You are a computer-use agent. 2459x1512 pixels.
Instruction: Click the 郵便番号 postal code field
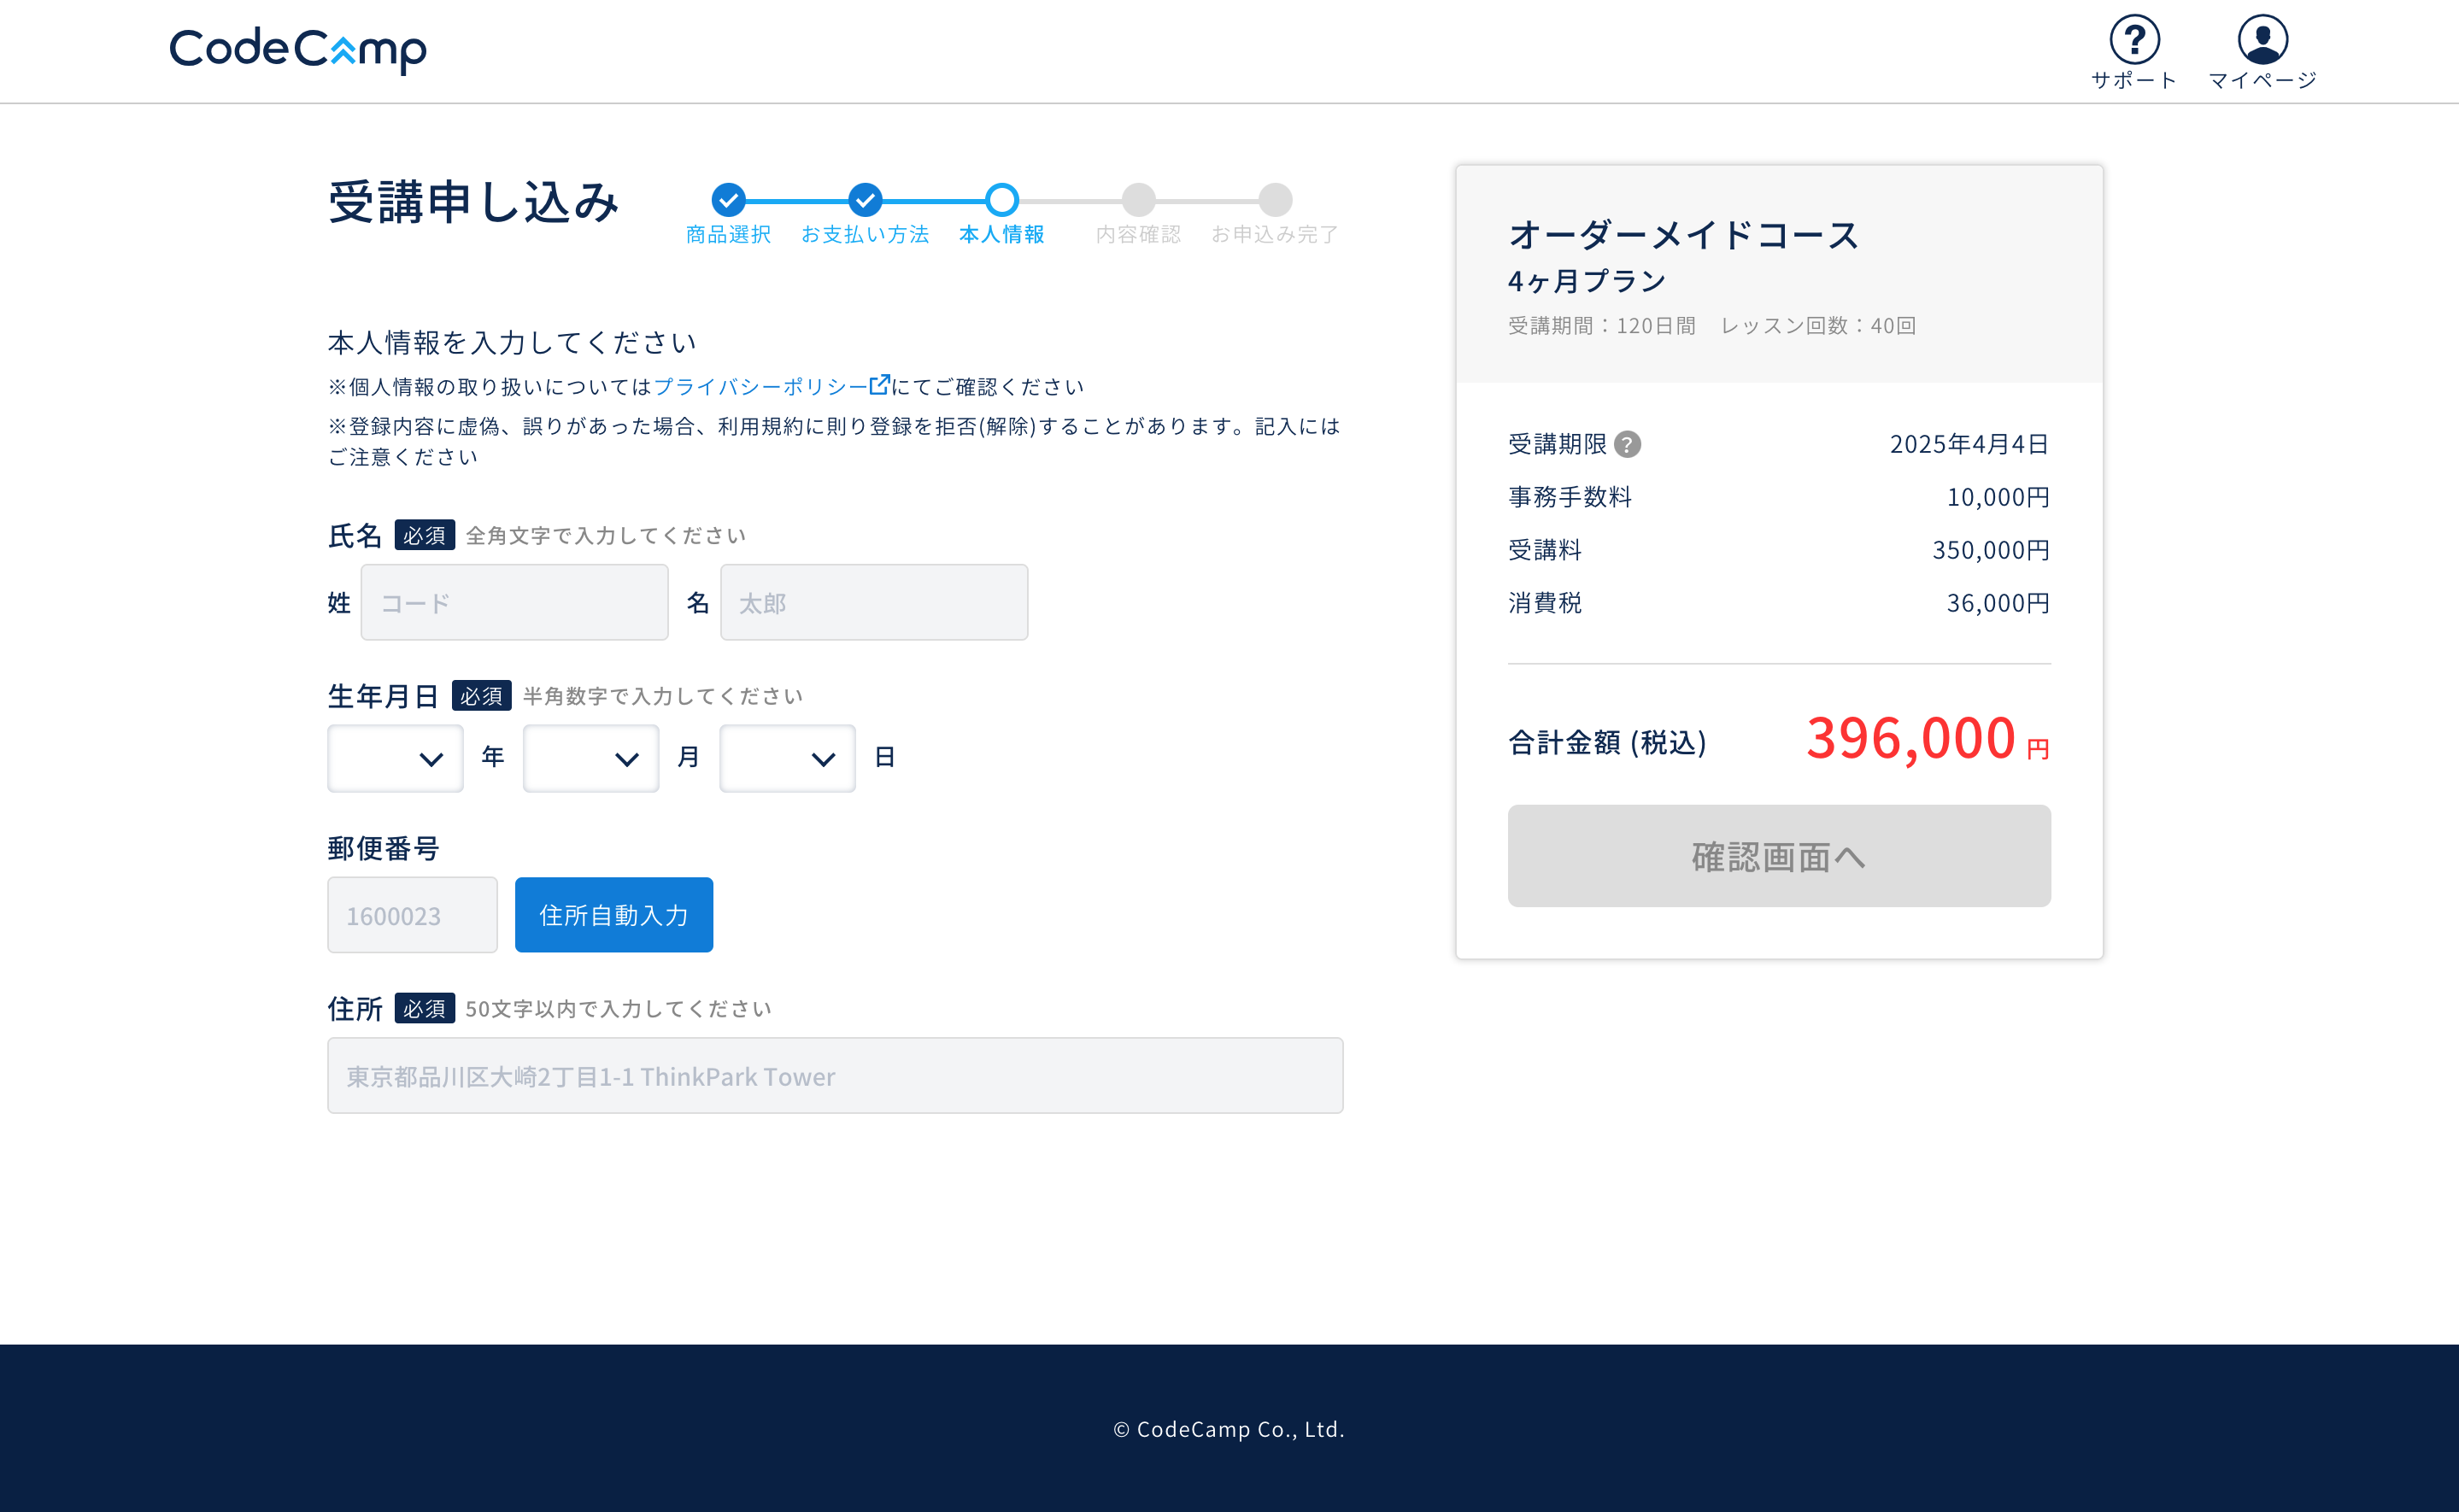pyautogui.click(x=412, y=915)
